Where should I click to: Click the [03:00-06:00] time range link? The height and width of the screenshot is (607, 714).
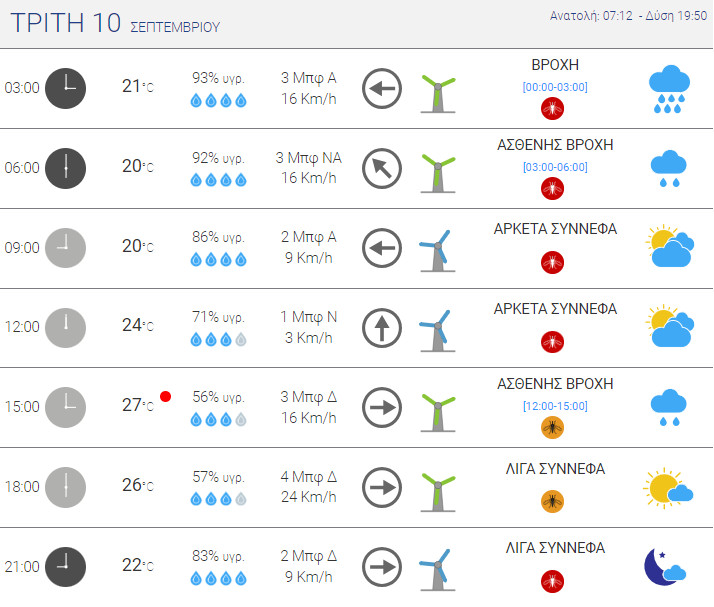(x=555, y=167)
